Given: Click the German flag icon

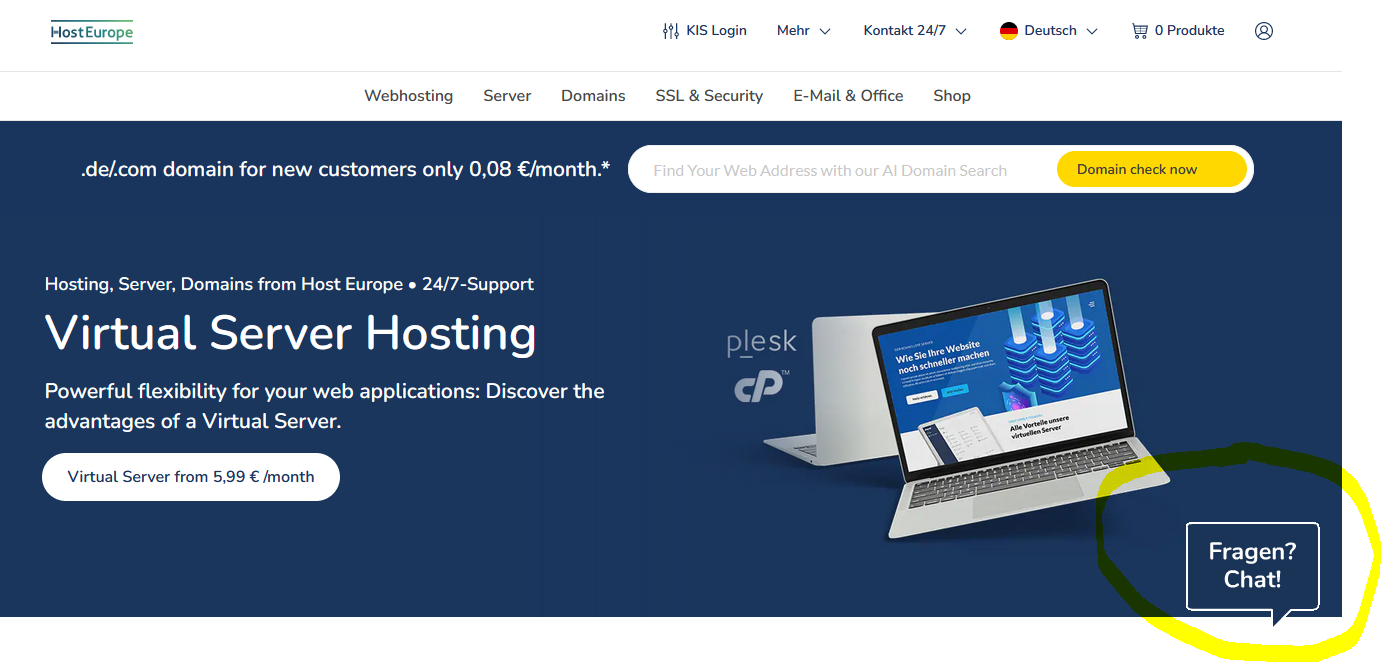Looking at the screenshot, I should [x=1009, y=31].
